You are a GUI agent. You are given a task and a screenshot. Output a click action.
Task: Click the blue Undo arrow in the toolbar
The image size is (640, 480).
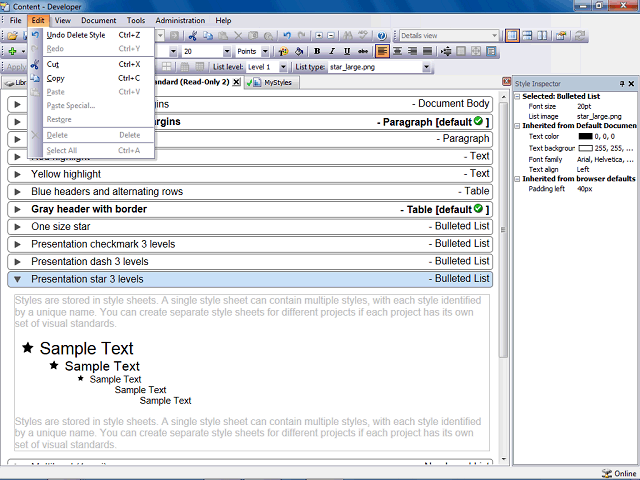click(x=287, y=36)
